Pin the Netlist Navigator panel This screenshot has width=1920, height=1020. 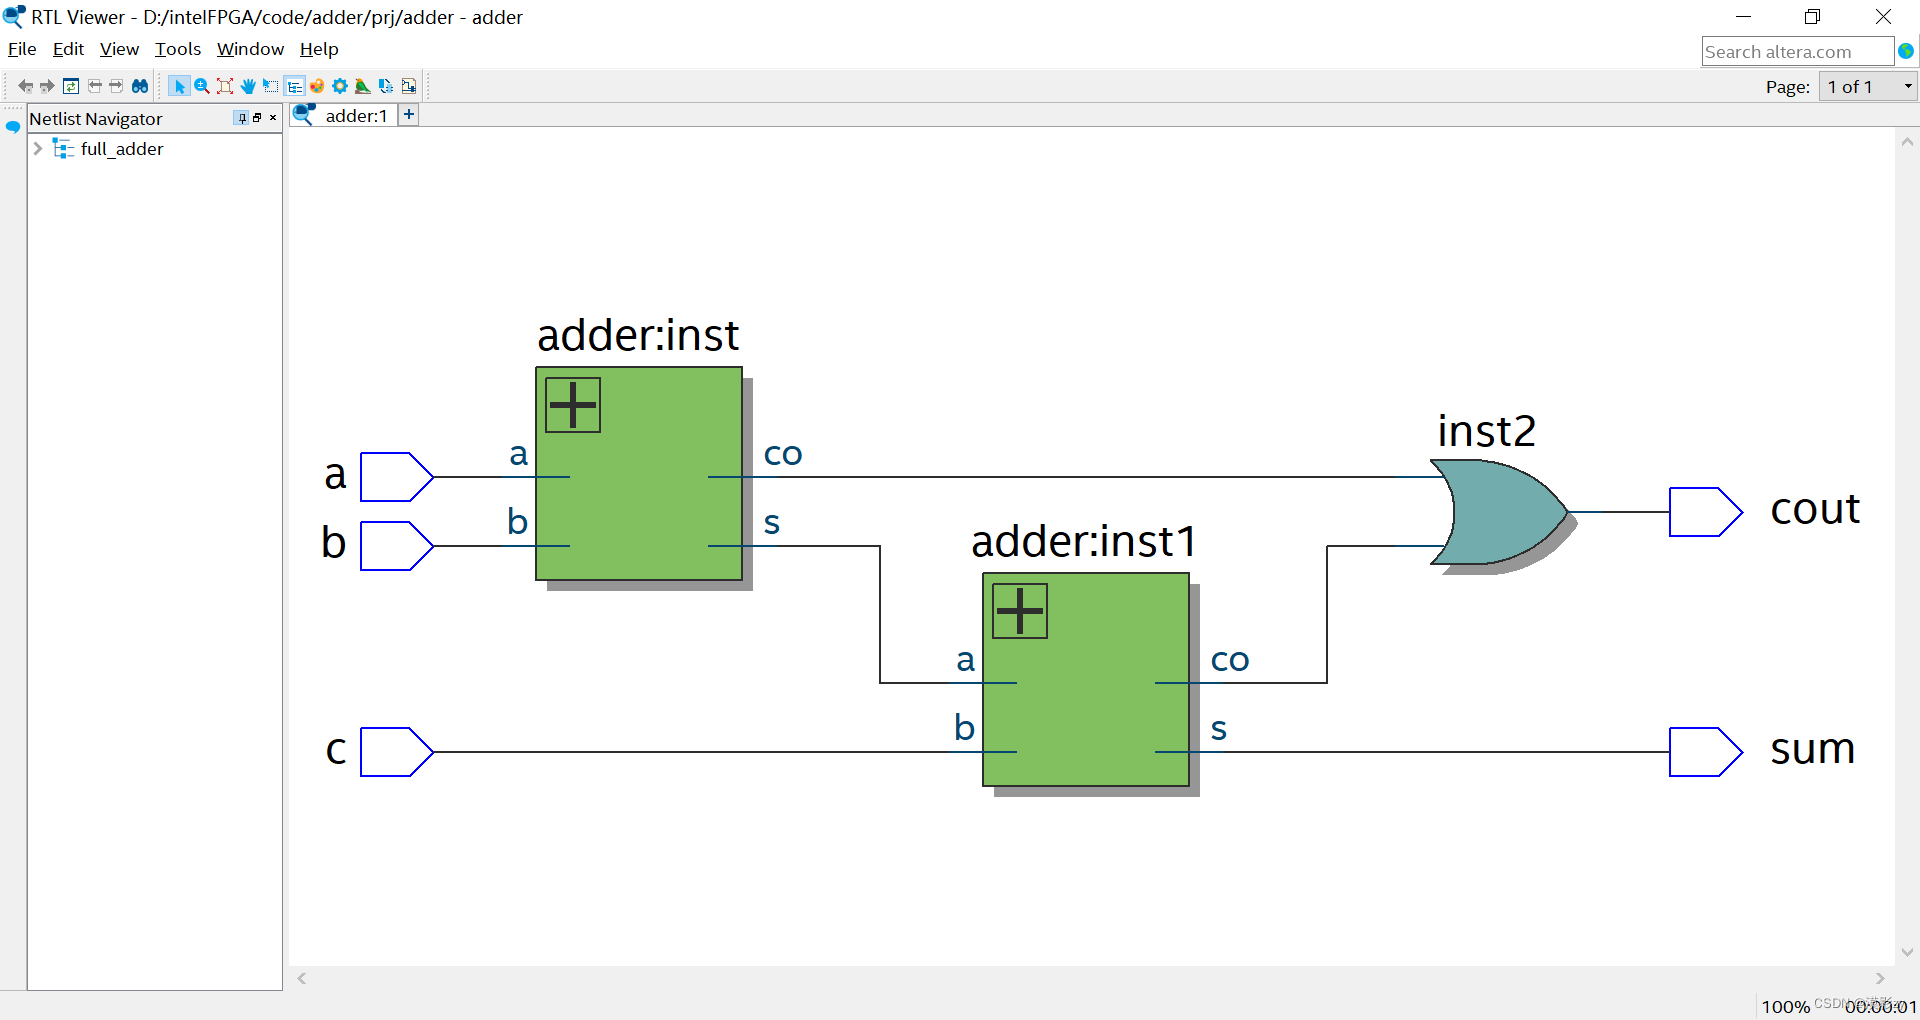(x=241, y=118)
